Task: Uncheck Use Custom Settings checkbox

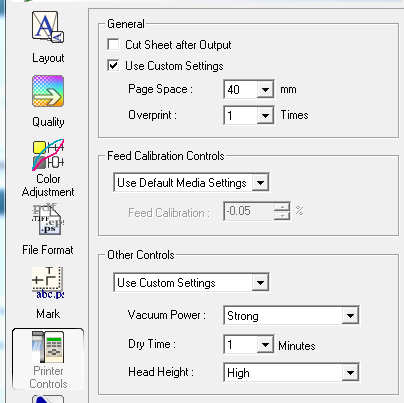Action: tap(113, 65)
